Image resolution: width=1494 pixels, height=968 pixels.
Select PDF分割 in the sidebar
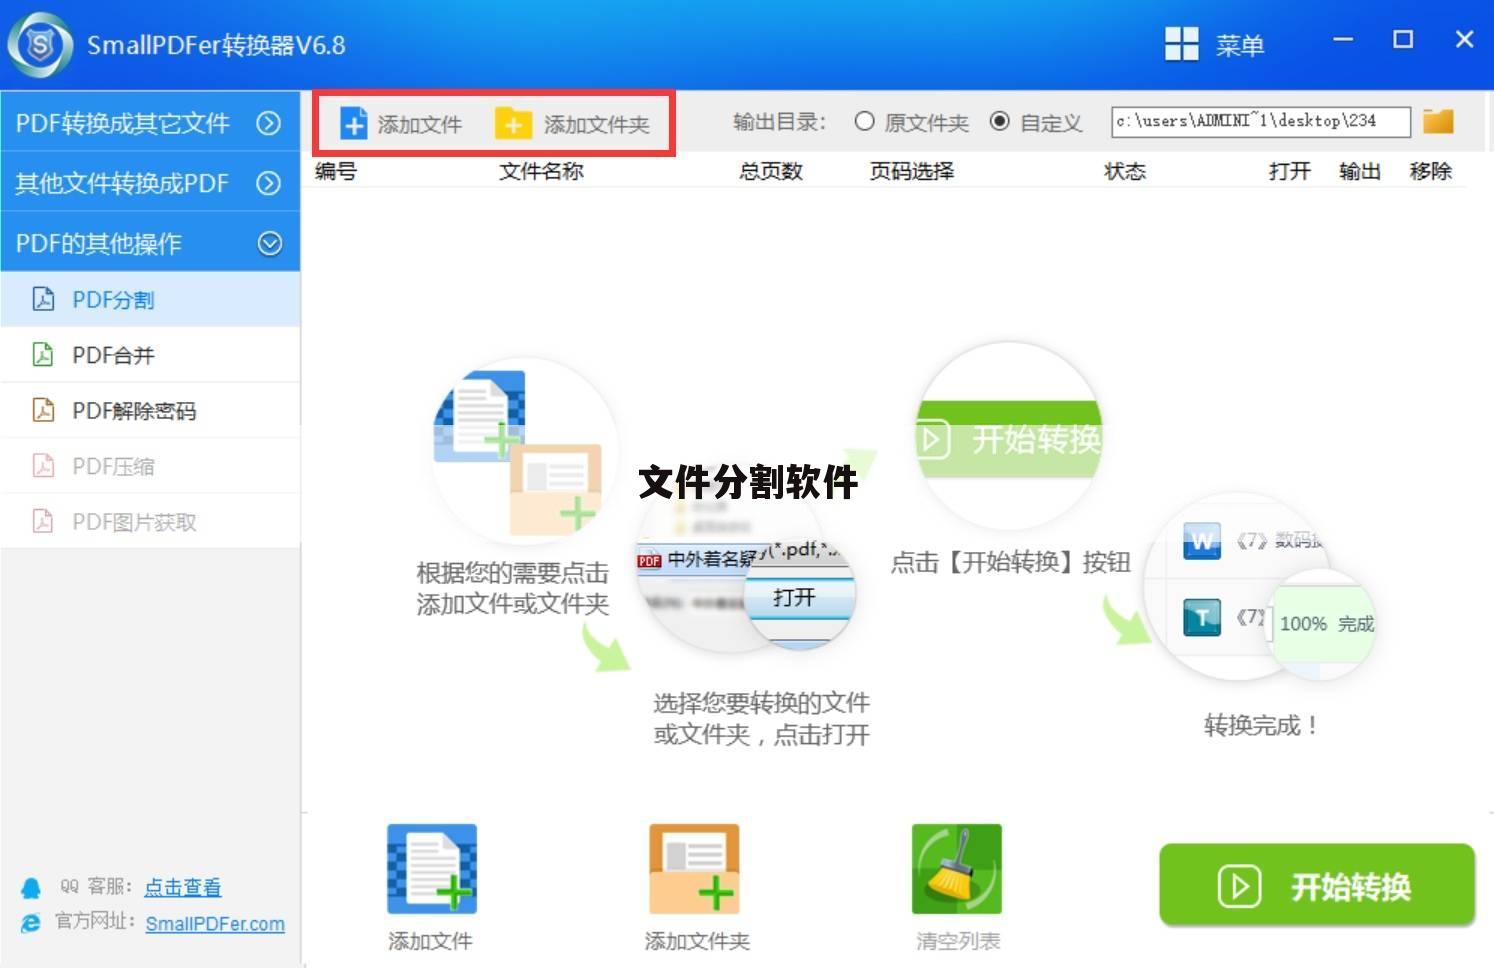tap(150, 299)
